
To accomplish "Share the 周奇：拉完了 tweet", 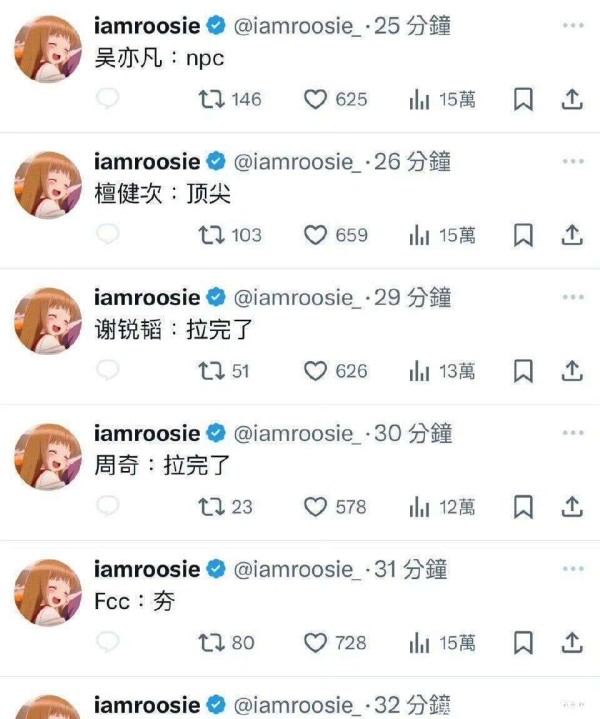I will click(572, 506).
